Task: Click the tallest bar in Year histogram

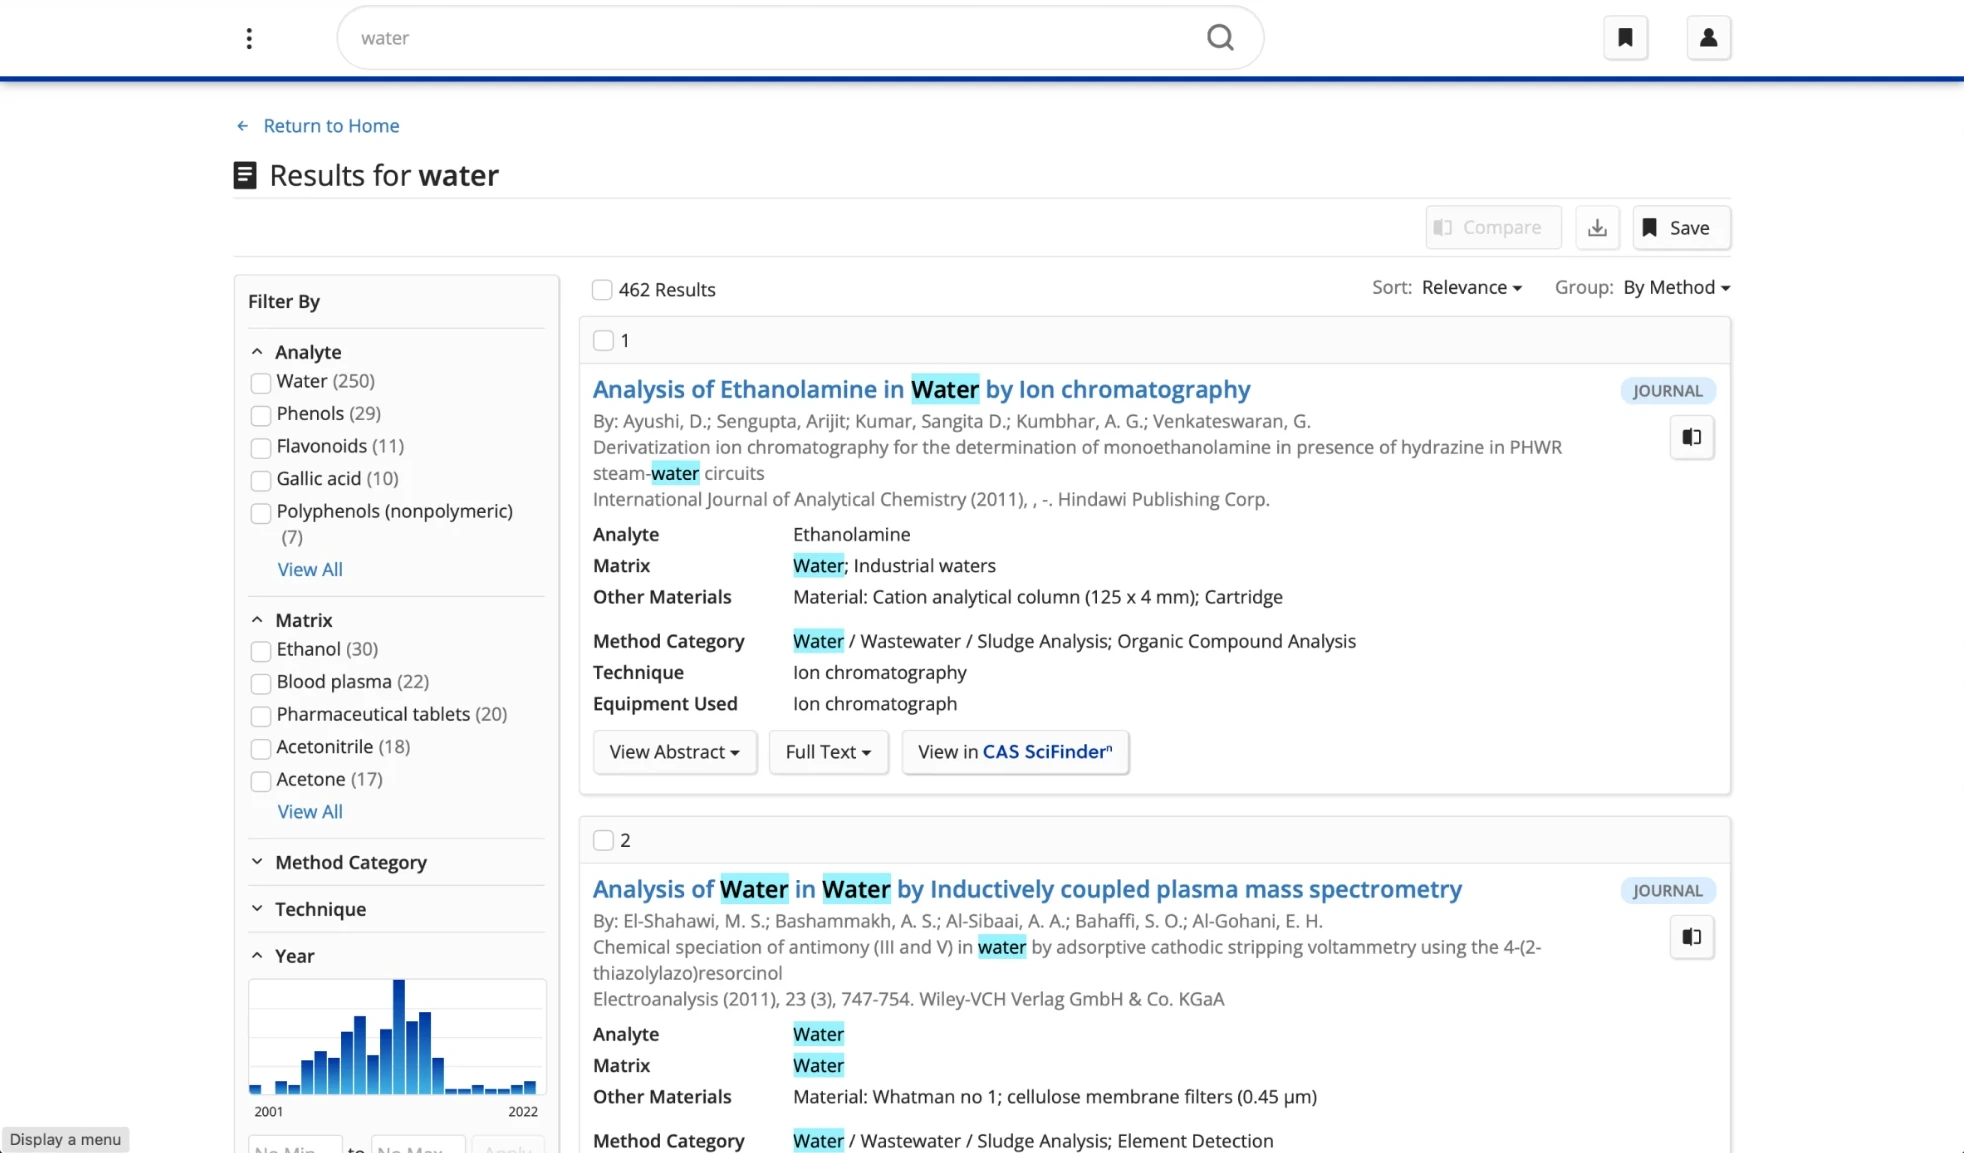Action: [399, 1036]
